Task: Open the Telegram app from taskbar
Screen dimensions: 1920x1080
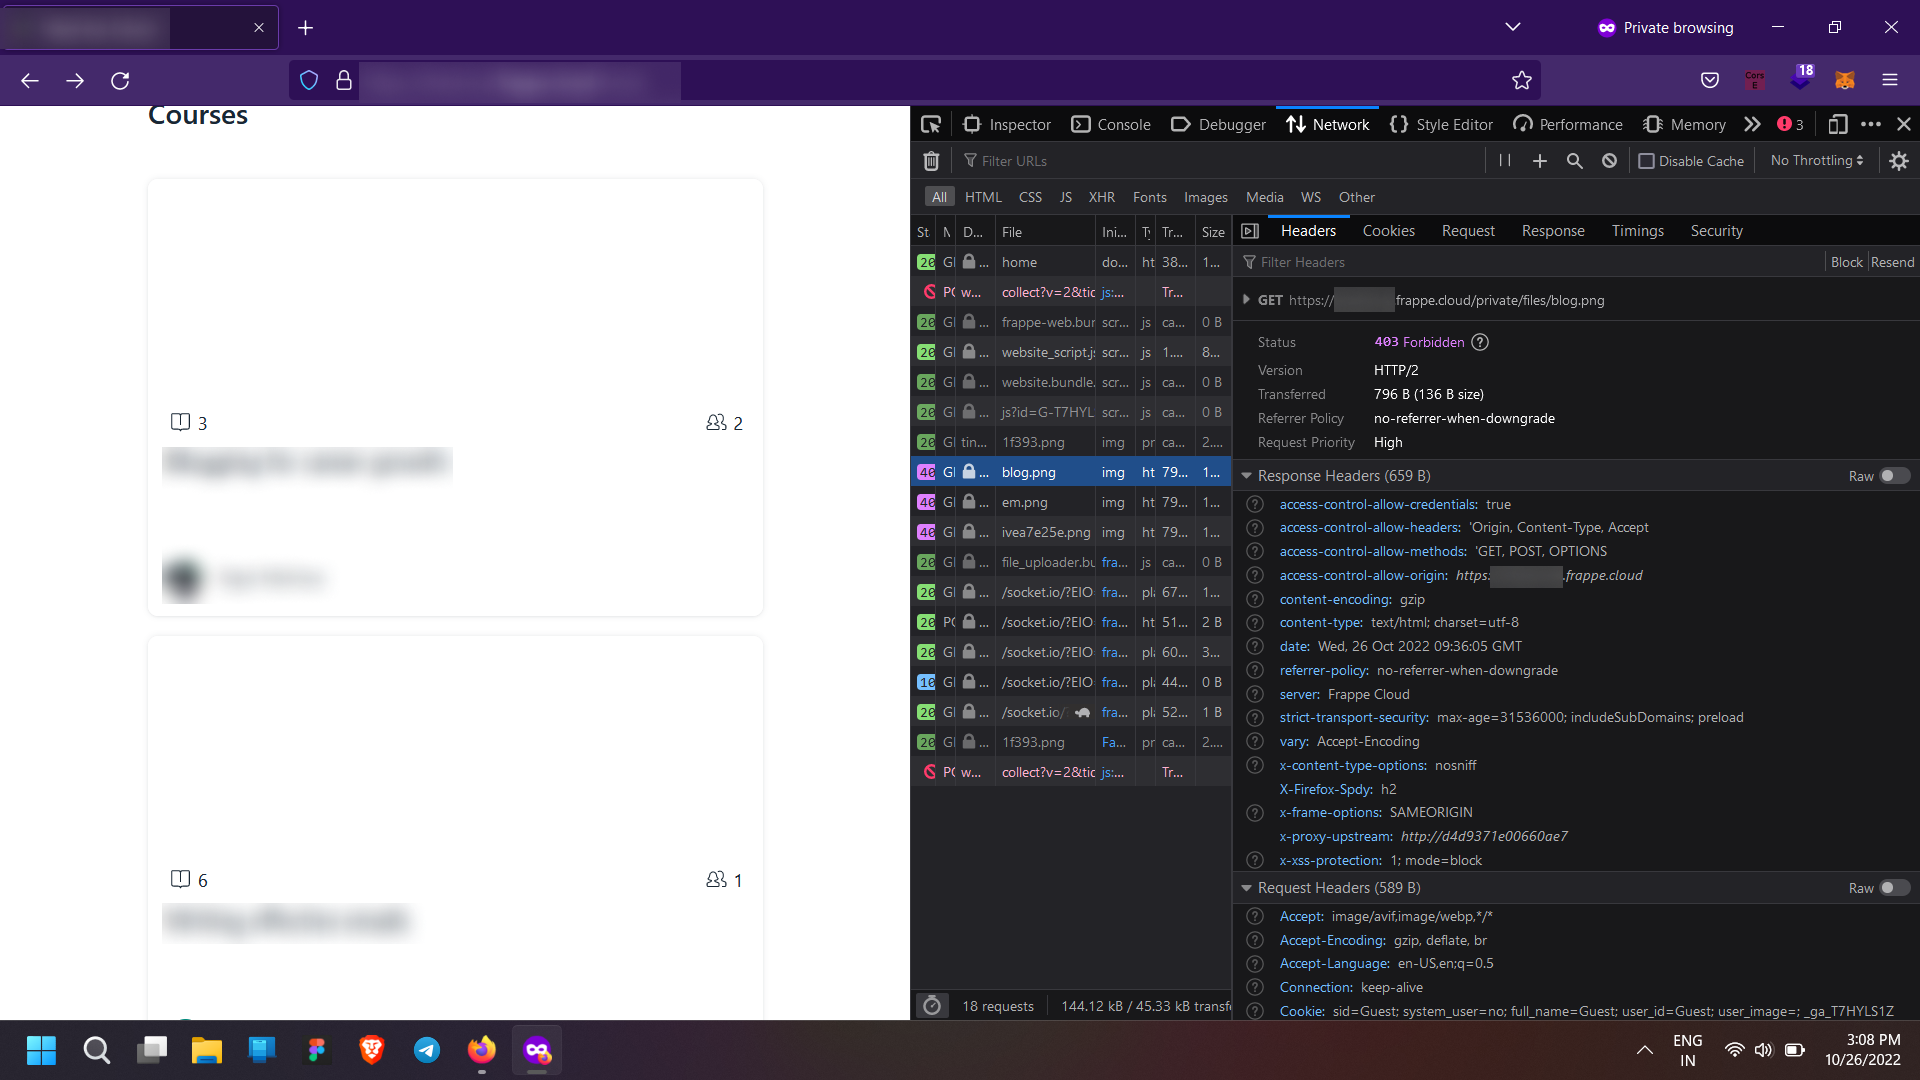Action: coord(426,1050)
